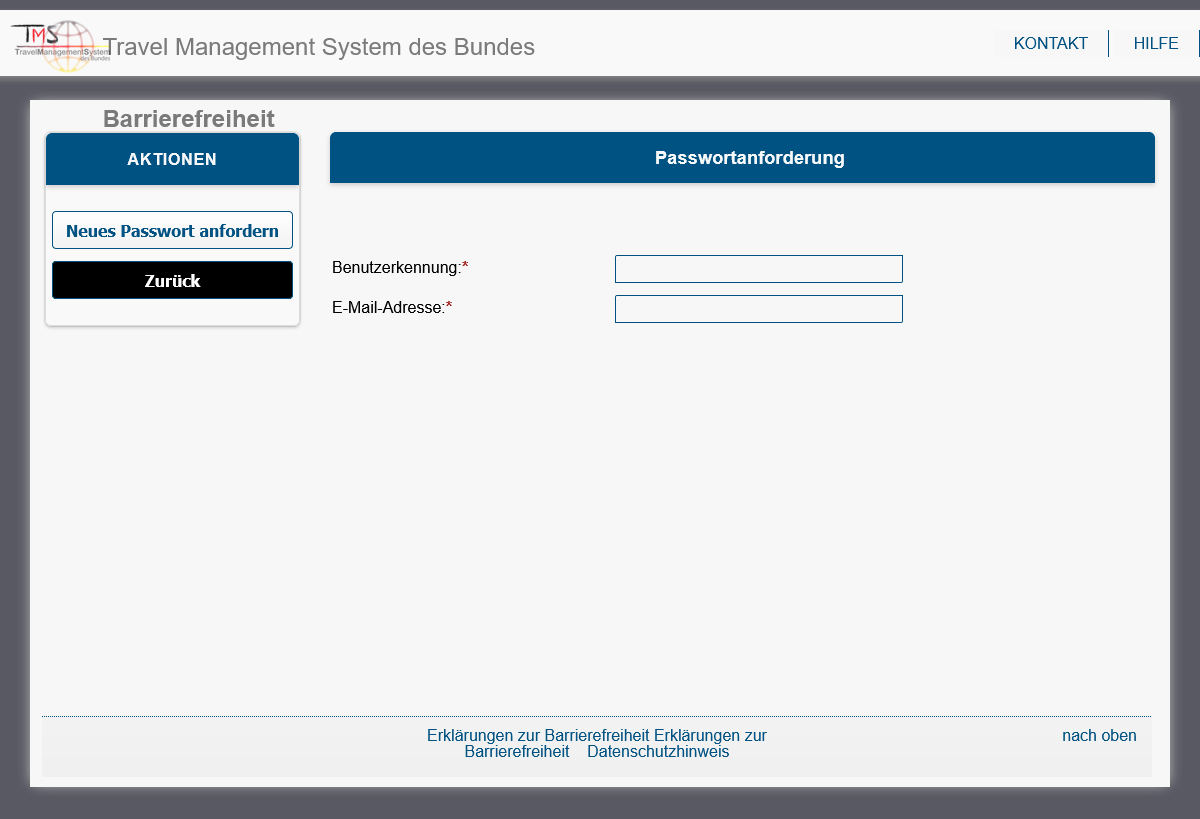Viewport: 1200px width, 819px height.
Task: Go back with the Zurück button
Action: (172, 280)
